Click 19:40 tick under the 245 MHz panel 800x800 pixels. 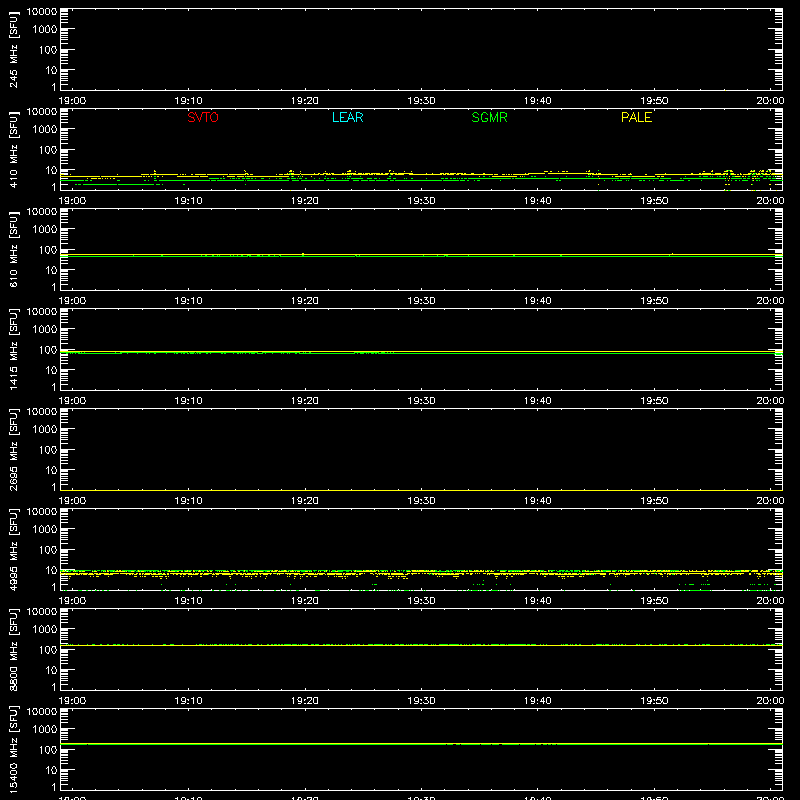[x=537, y=101]
